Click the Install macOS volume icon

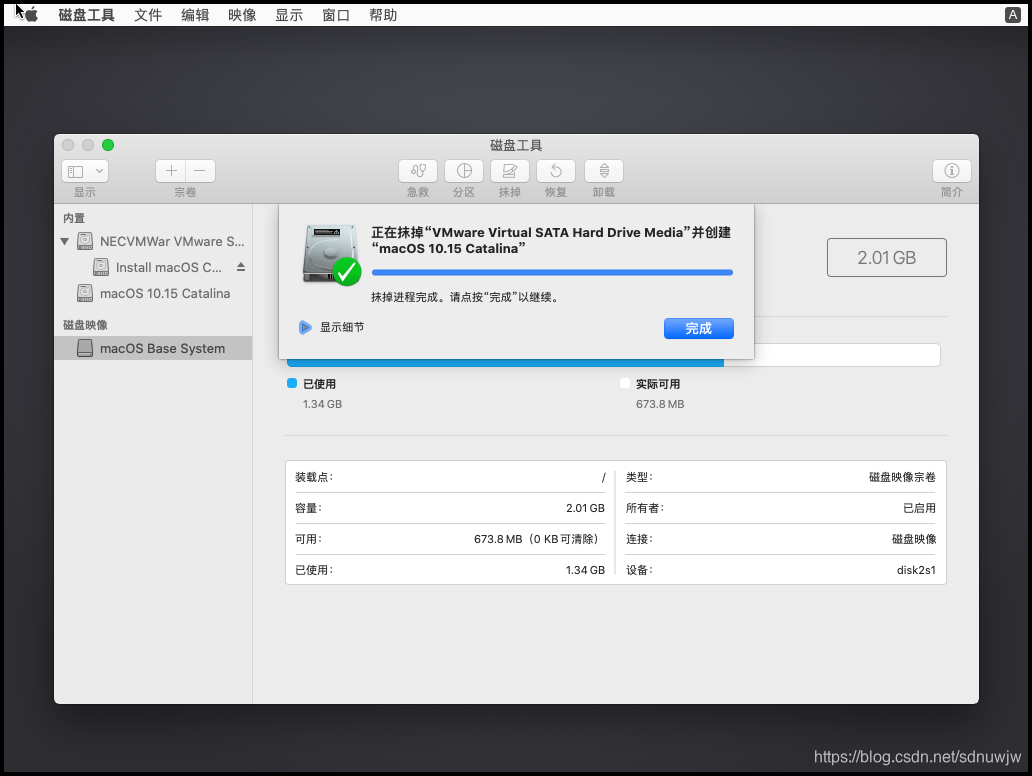(101, 267)
